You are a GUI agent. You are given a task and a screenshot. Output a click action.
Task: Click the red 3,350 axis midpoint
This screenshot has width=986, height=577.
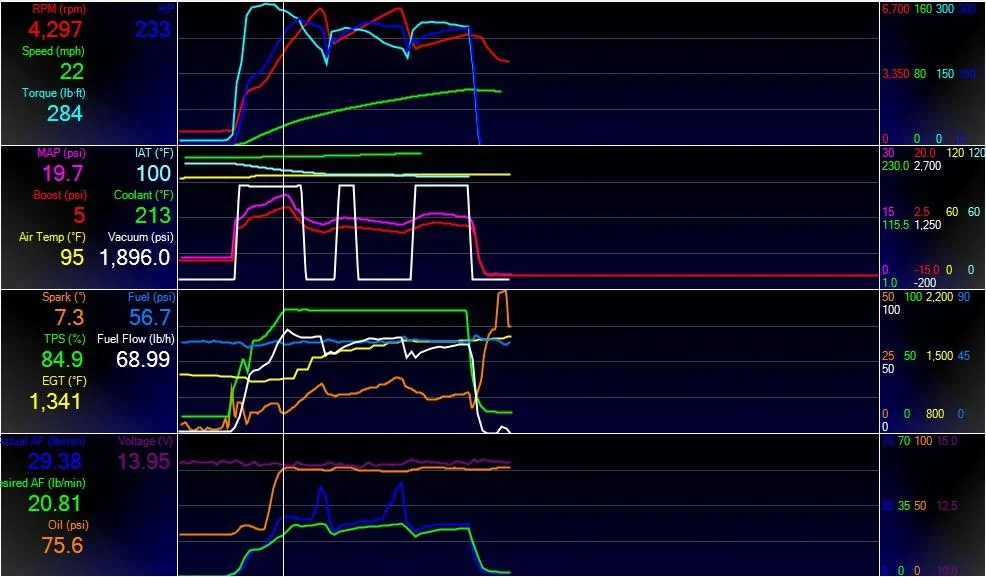click(895, 74)
